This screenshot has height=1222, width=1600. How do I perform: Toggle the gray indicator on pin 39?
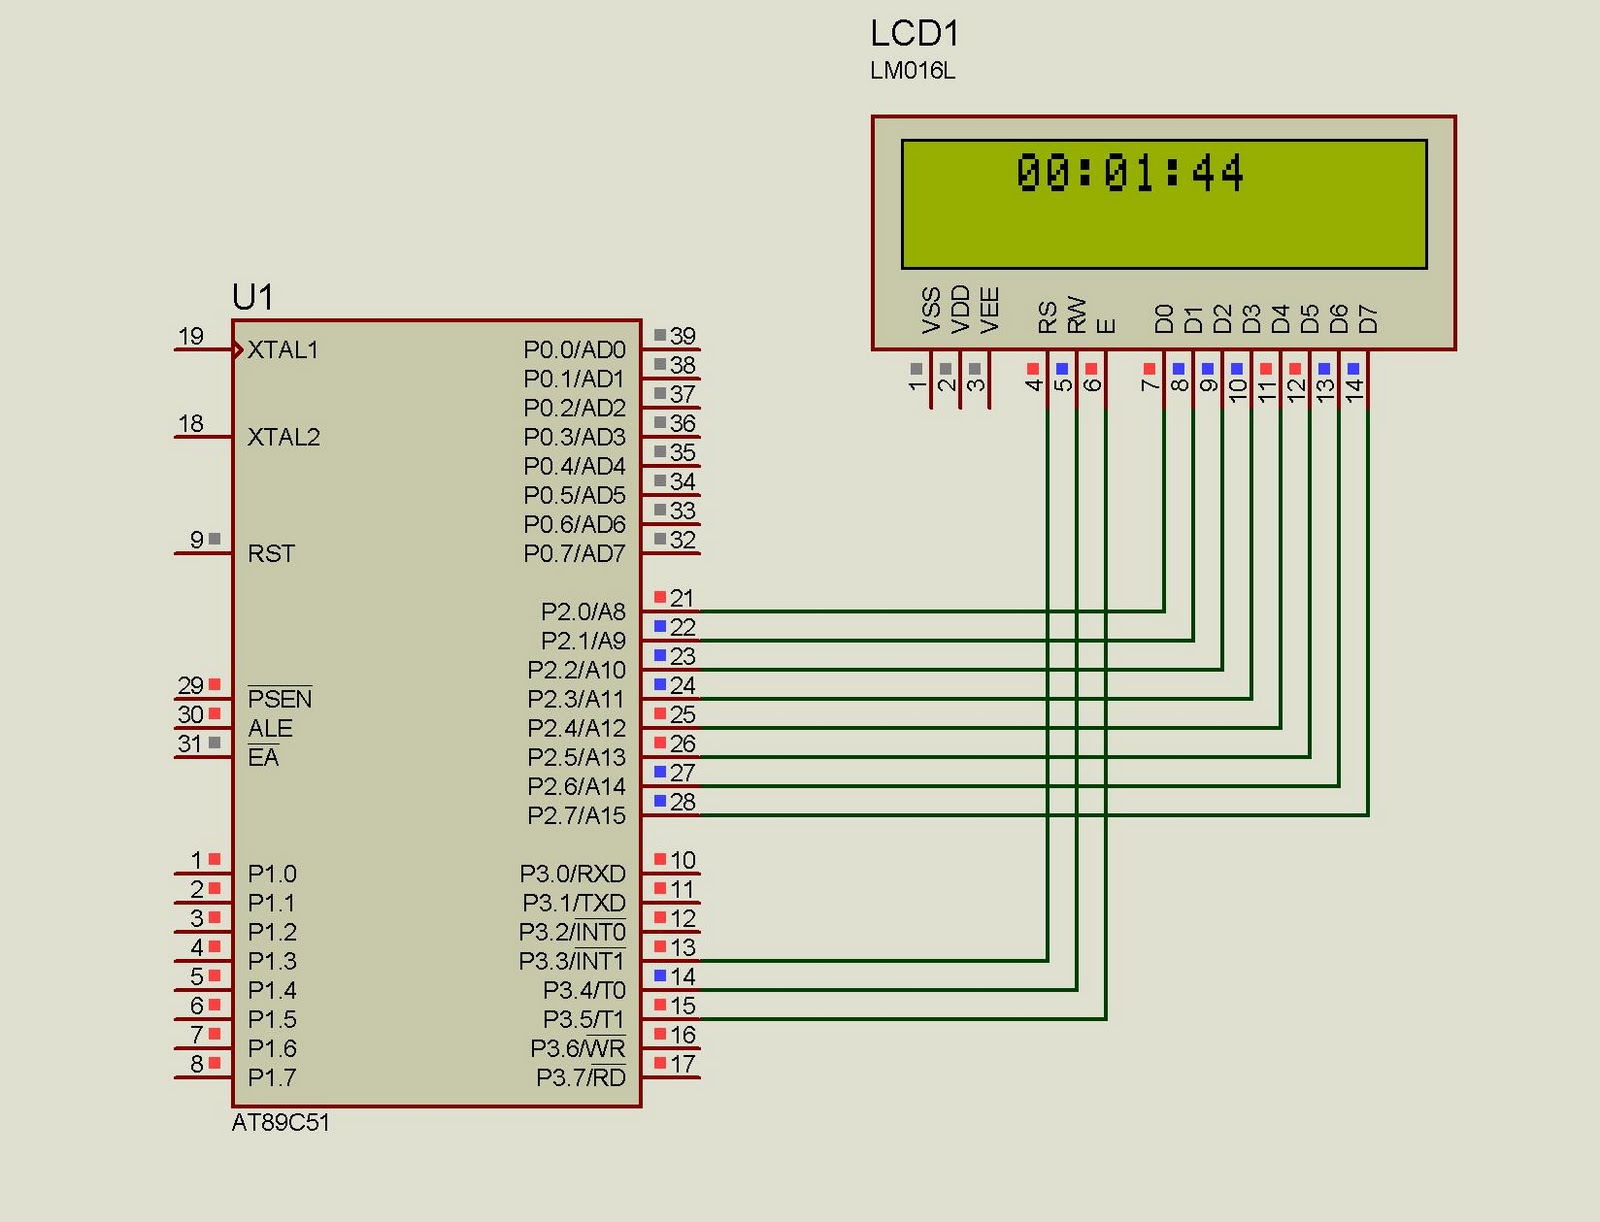coord(659,336)
